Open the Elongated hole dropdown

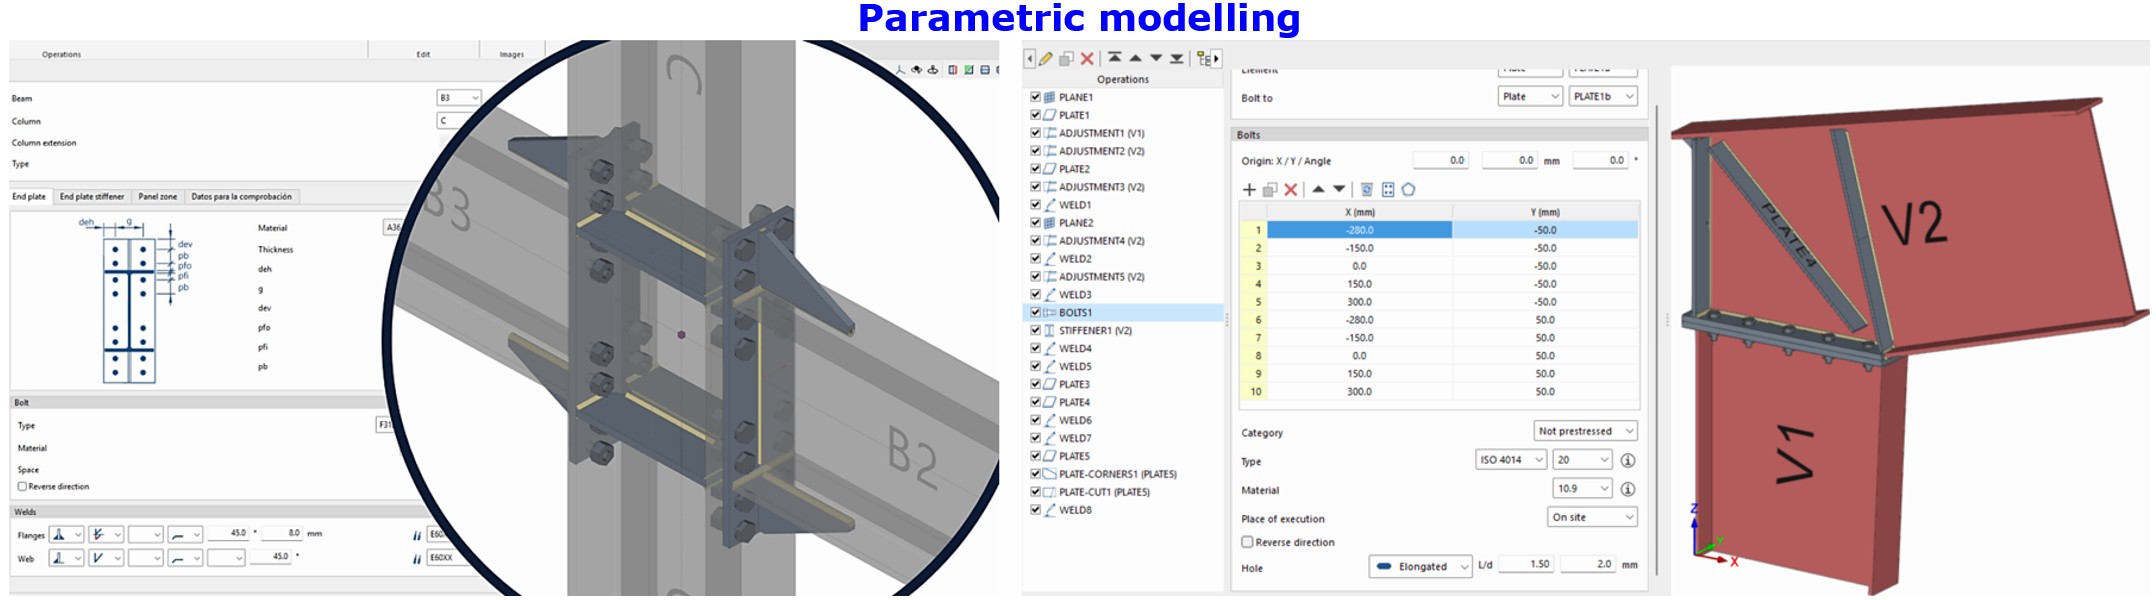pos(1420,566)
